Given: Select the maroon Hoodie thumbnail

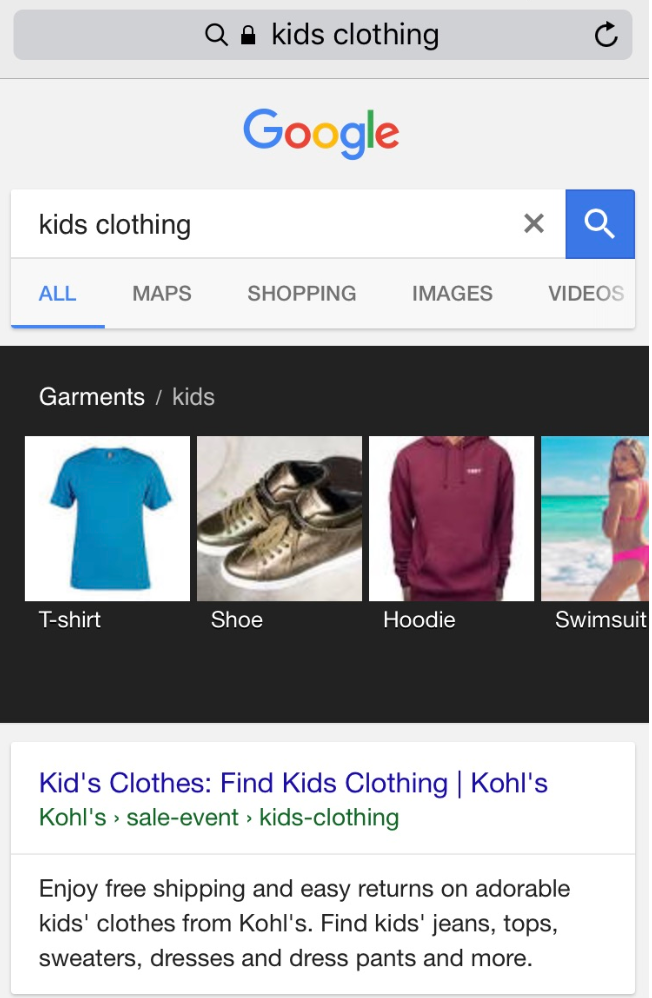Looking at the screenshot, I should (451, 518).
